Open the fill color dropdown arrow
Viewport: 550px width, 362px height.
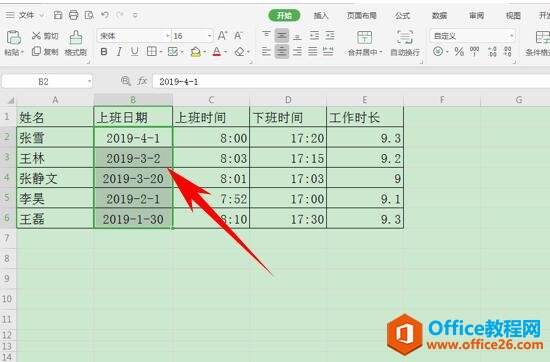tap(205, 52)
